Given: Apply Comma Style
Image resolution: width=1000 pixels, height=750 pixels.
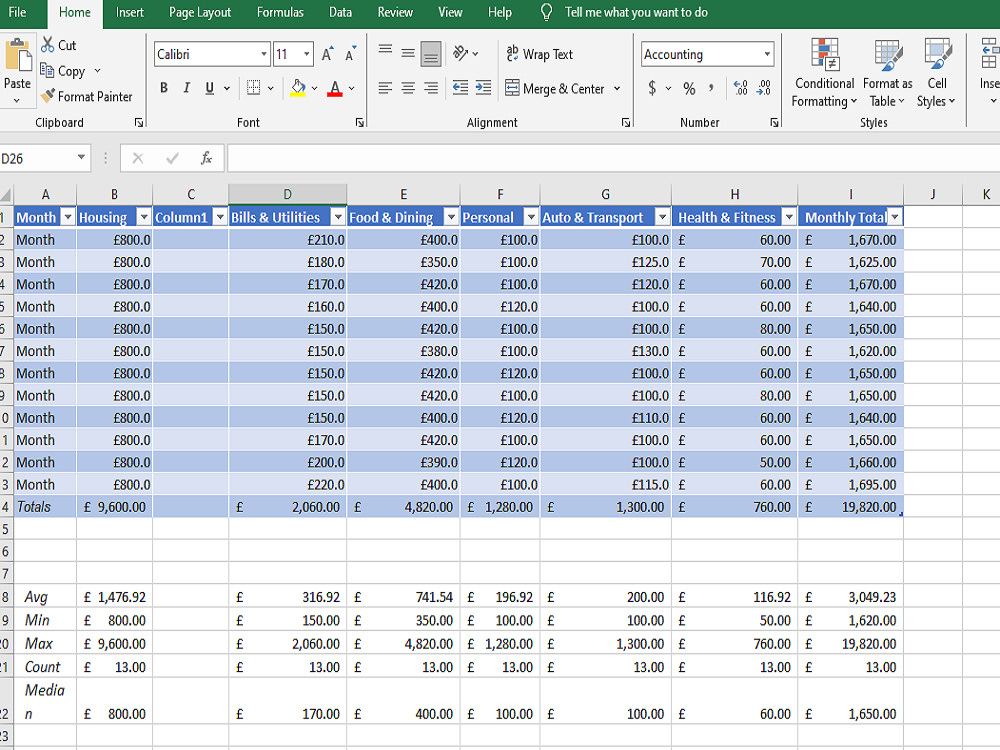Looking at the screenshot, I should tap(711, 88).
